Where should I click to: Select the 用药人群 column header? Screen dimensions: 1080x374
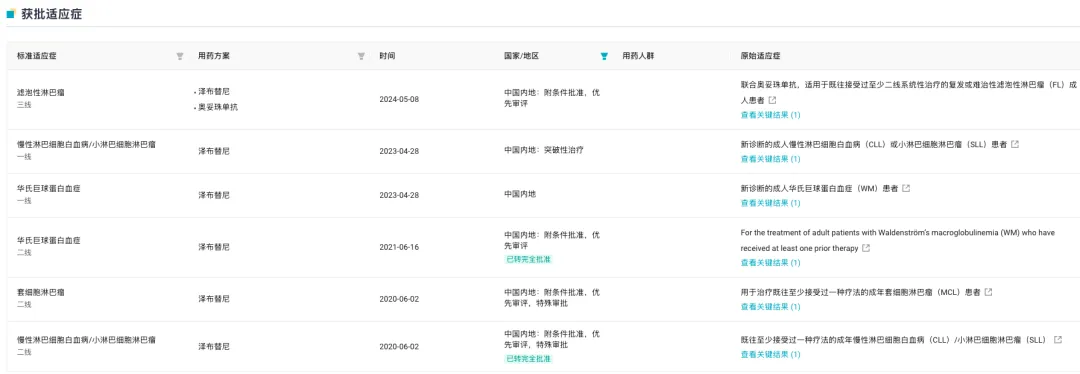click(638, 56)
